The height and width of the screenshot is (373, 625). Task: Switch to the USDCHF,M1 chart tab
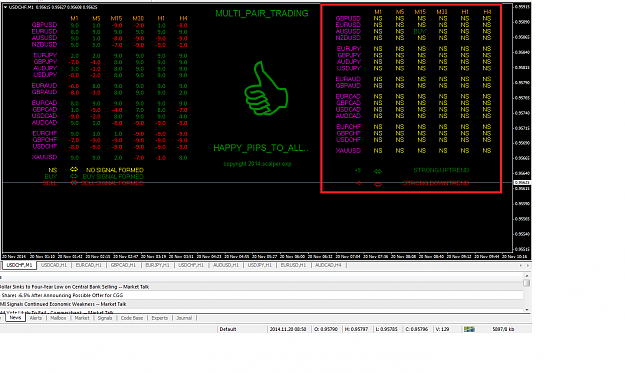pos(19,265)
